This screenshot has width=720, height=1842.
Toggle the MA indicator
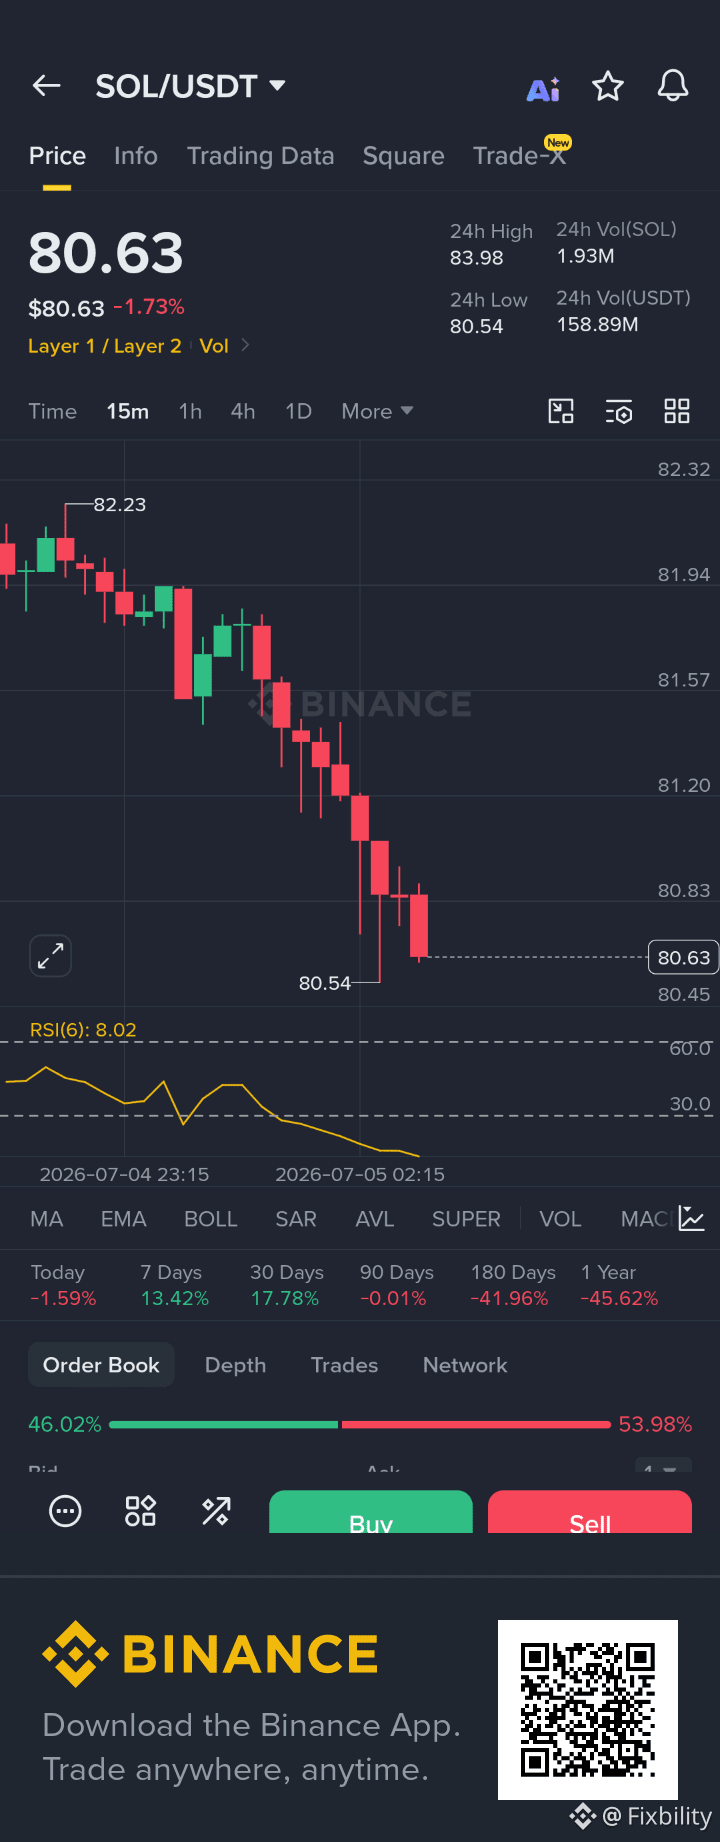coord(47,1219)
